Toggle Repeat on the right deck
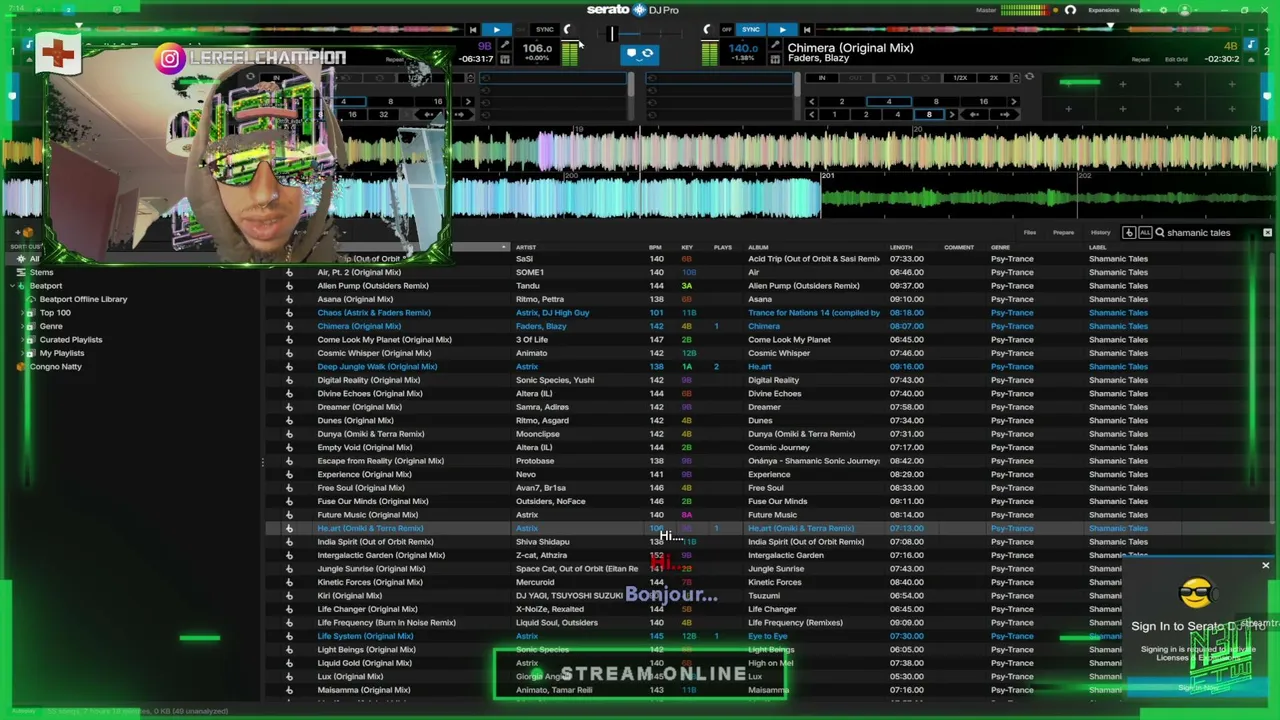Viewport: 1280px width, 720px height. [x=1140, y=60]
